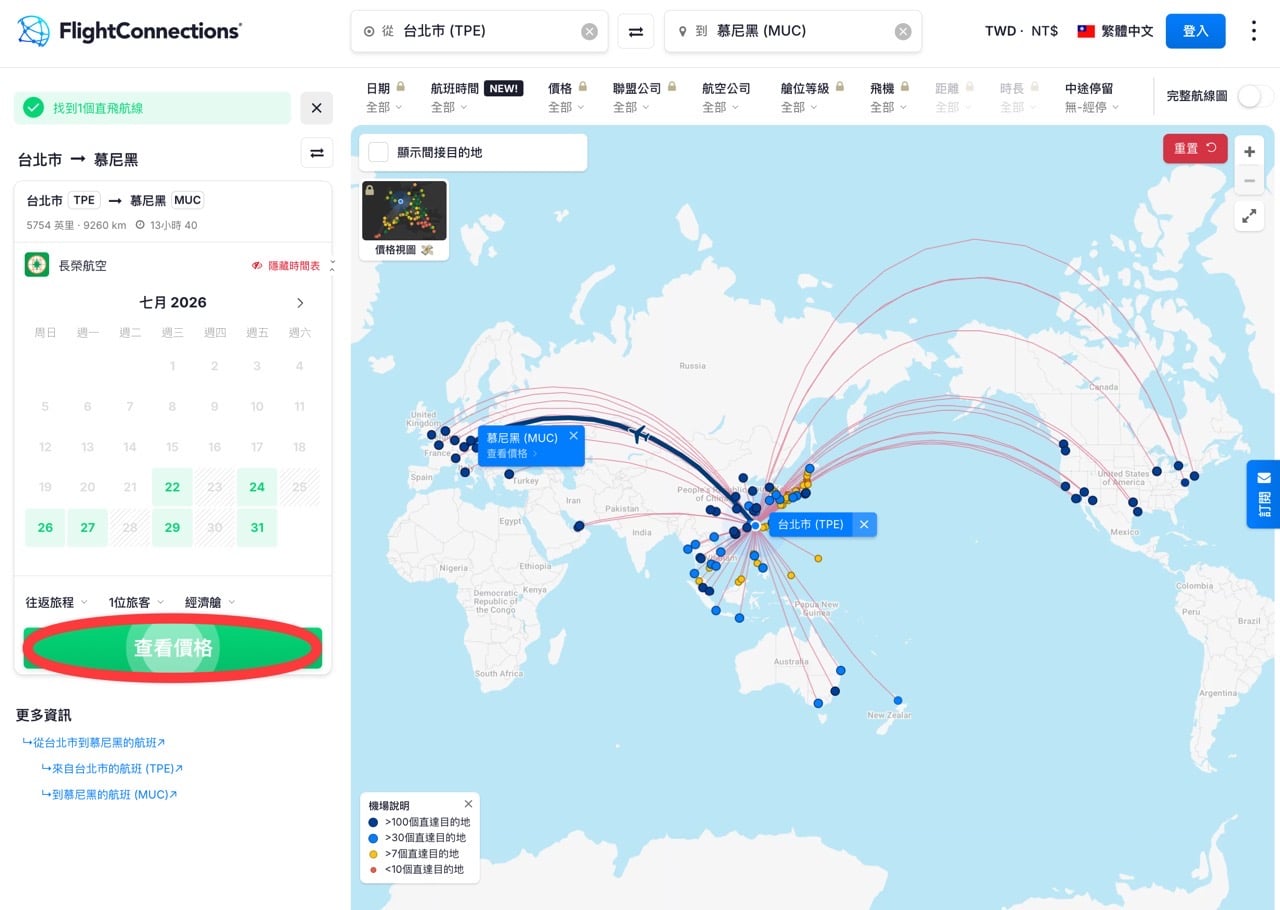The image size is (1280, 910).
Task: Toggle the 完整航線圖 switch
Action: tap(1255, 96)
